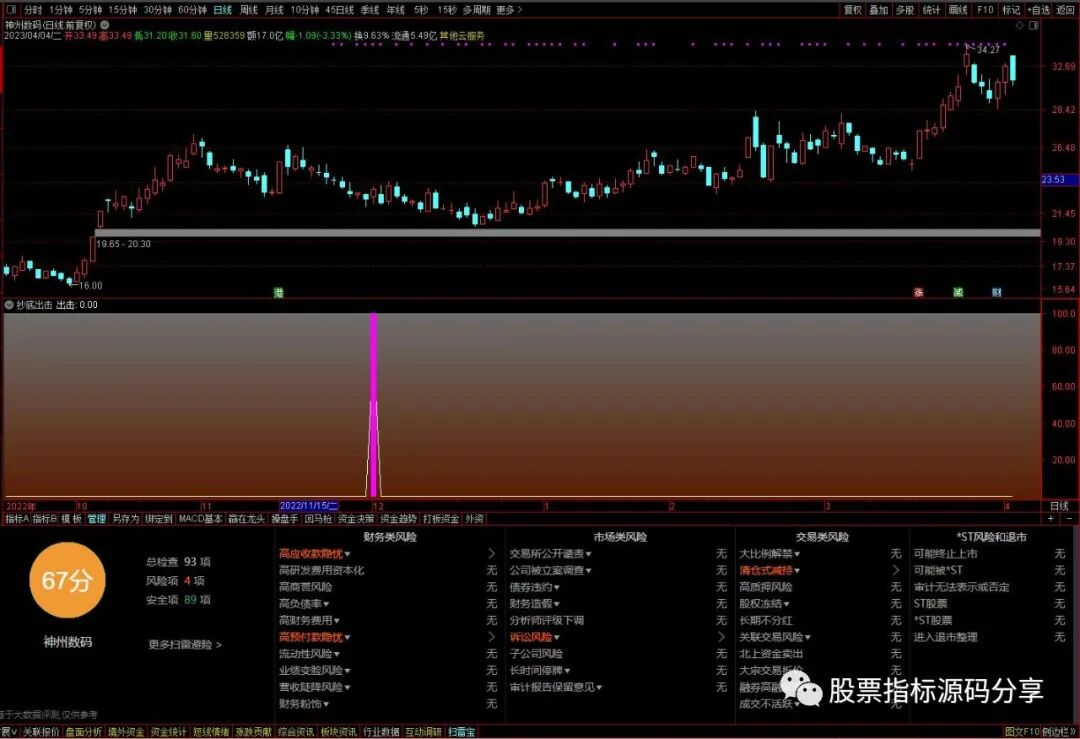
Task: Click the window icon before 分时
Action: 10,10
